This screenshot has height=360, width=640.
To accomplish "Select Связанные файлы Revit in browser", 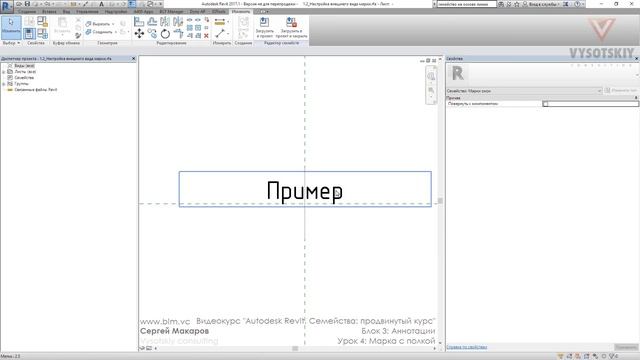I will (x=36, y=90).
